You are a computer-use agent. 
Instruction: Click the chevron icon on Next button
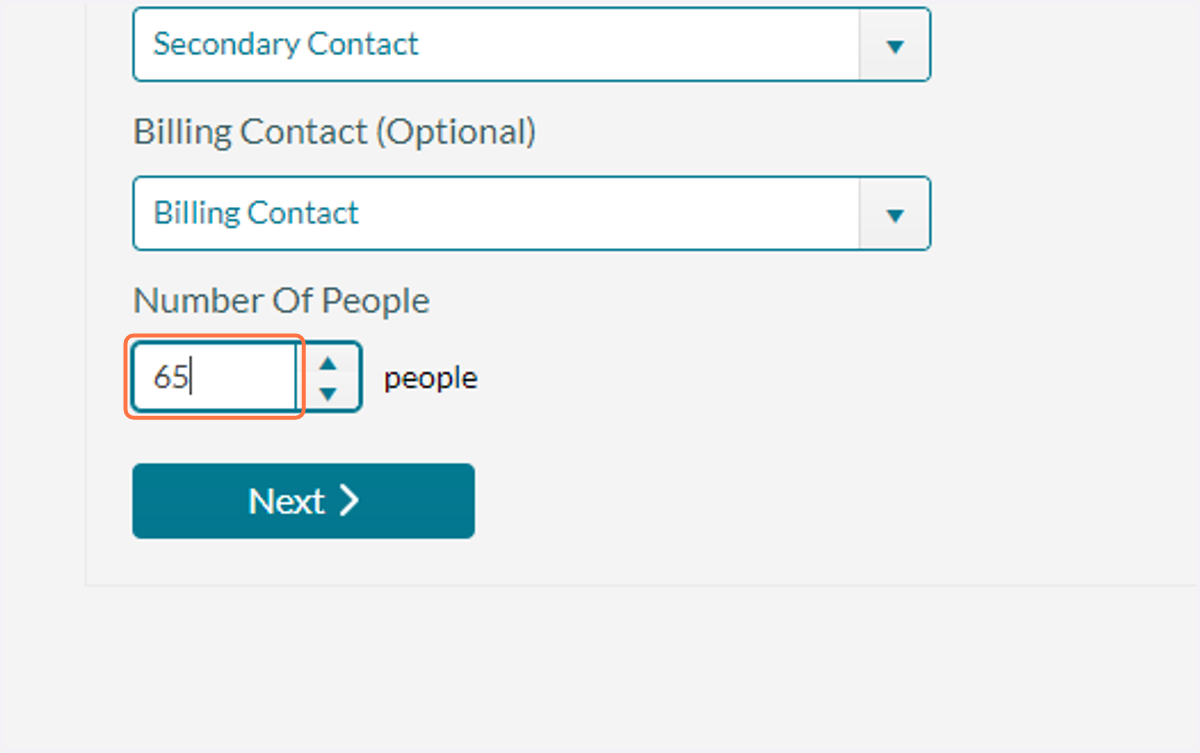(x=348, y=501)
